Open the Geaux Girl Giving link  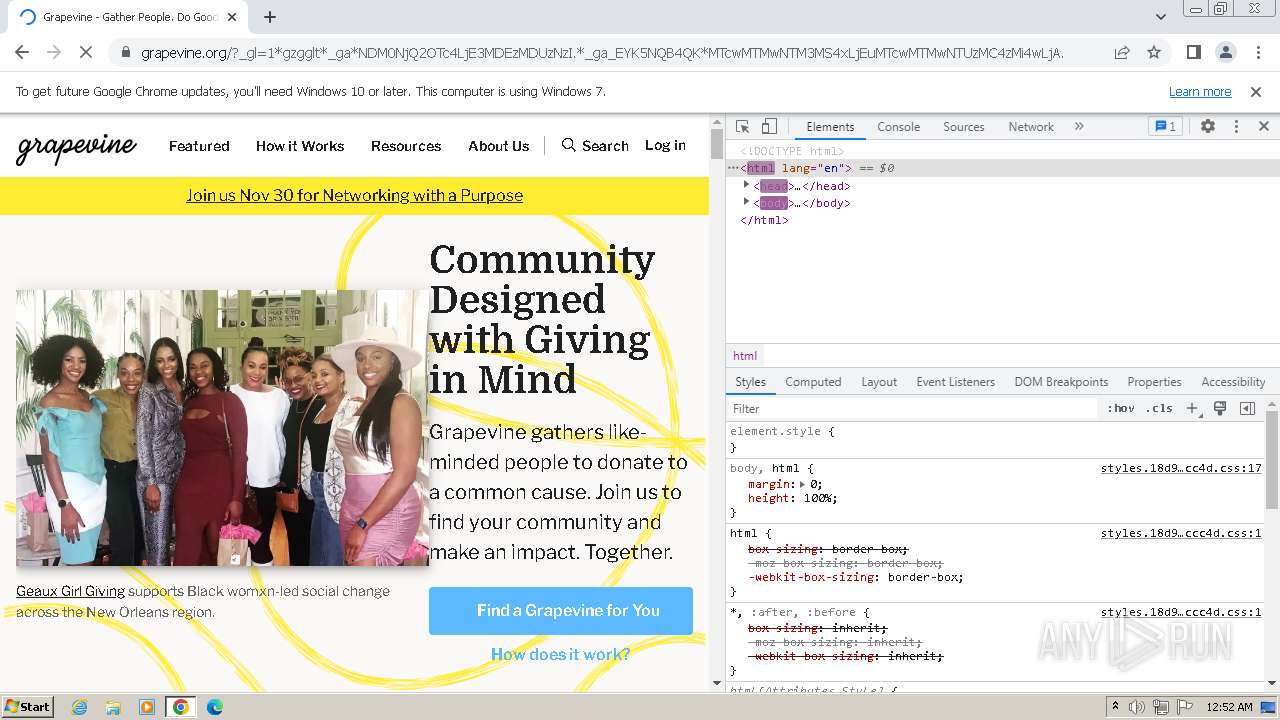[70, 591]
